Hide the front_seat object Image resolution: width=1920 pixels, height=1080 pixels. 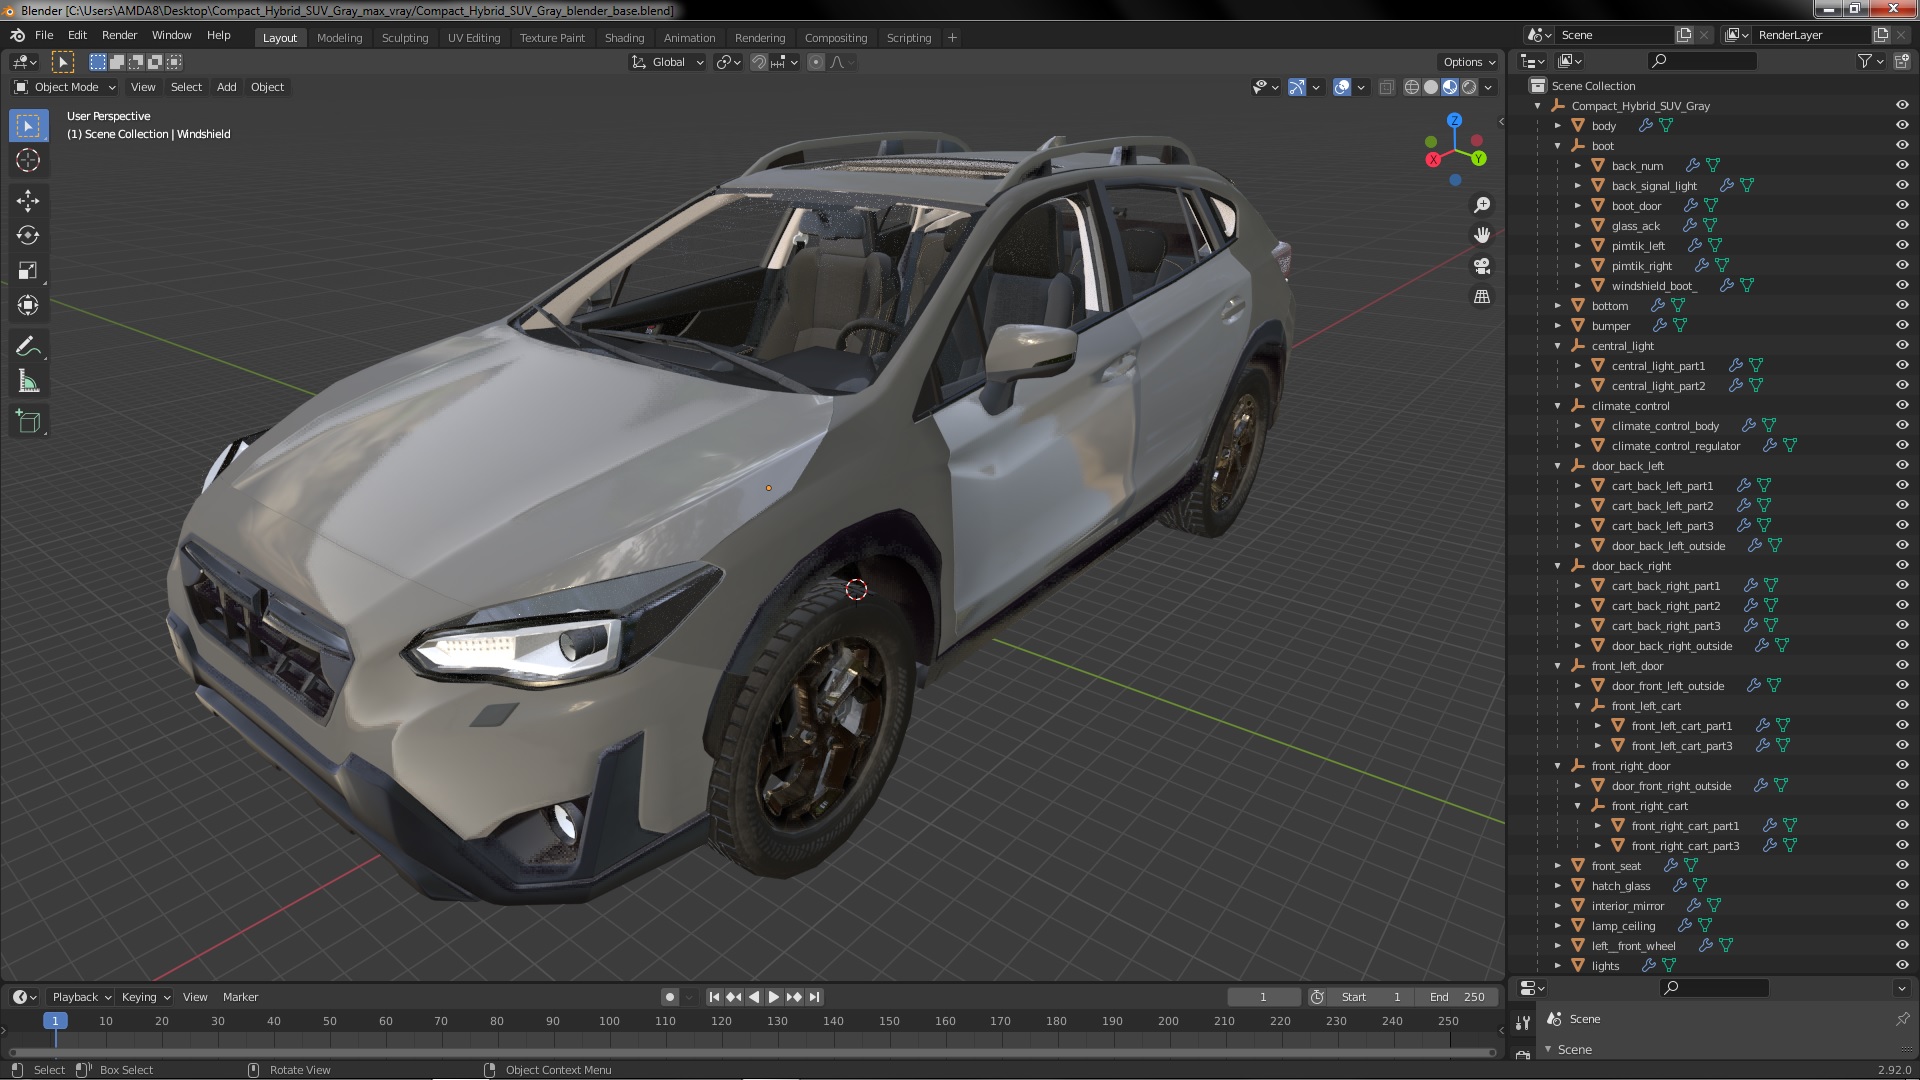[1902, 866]
